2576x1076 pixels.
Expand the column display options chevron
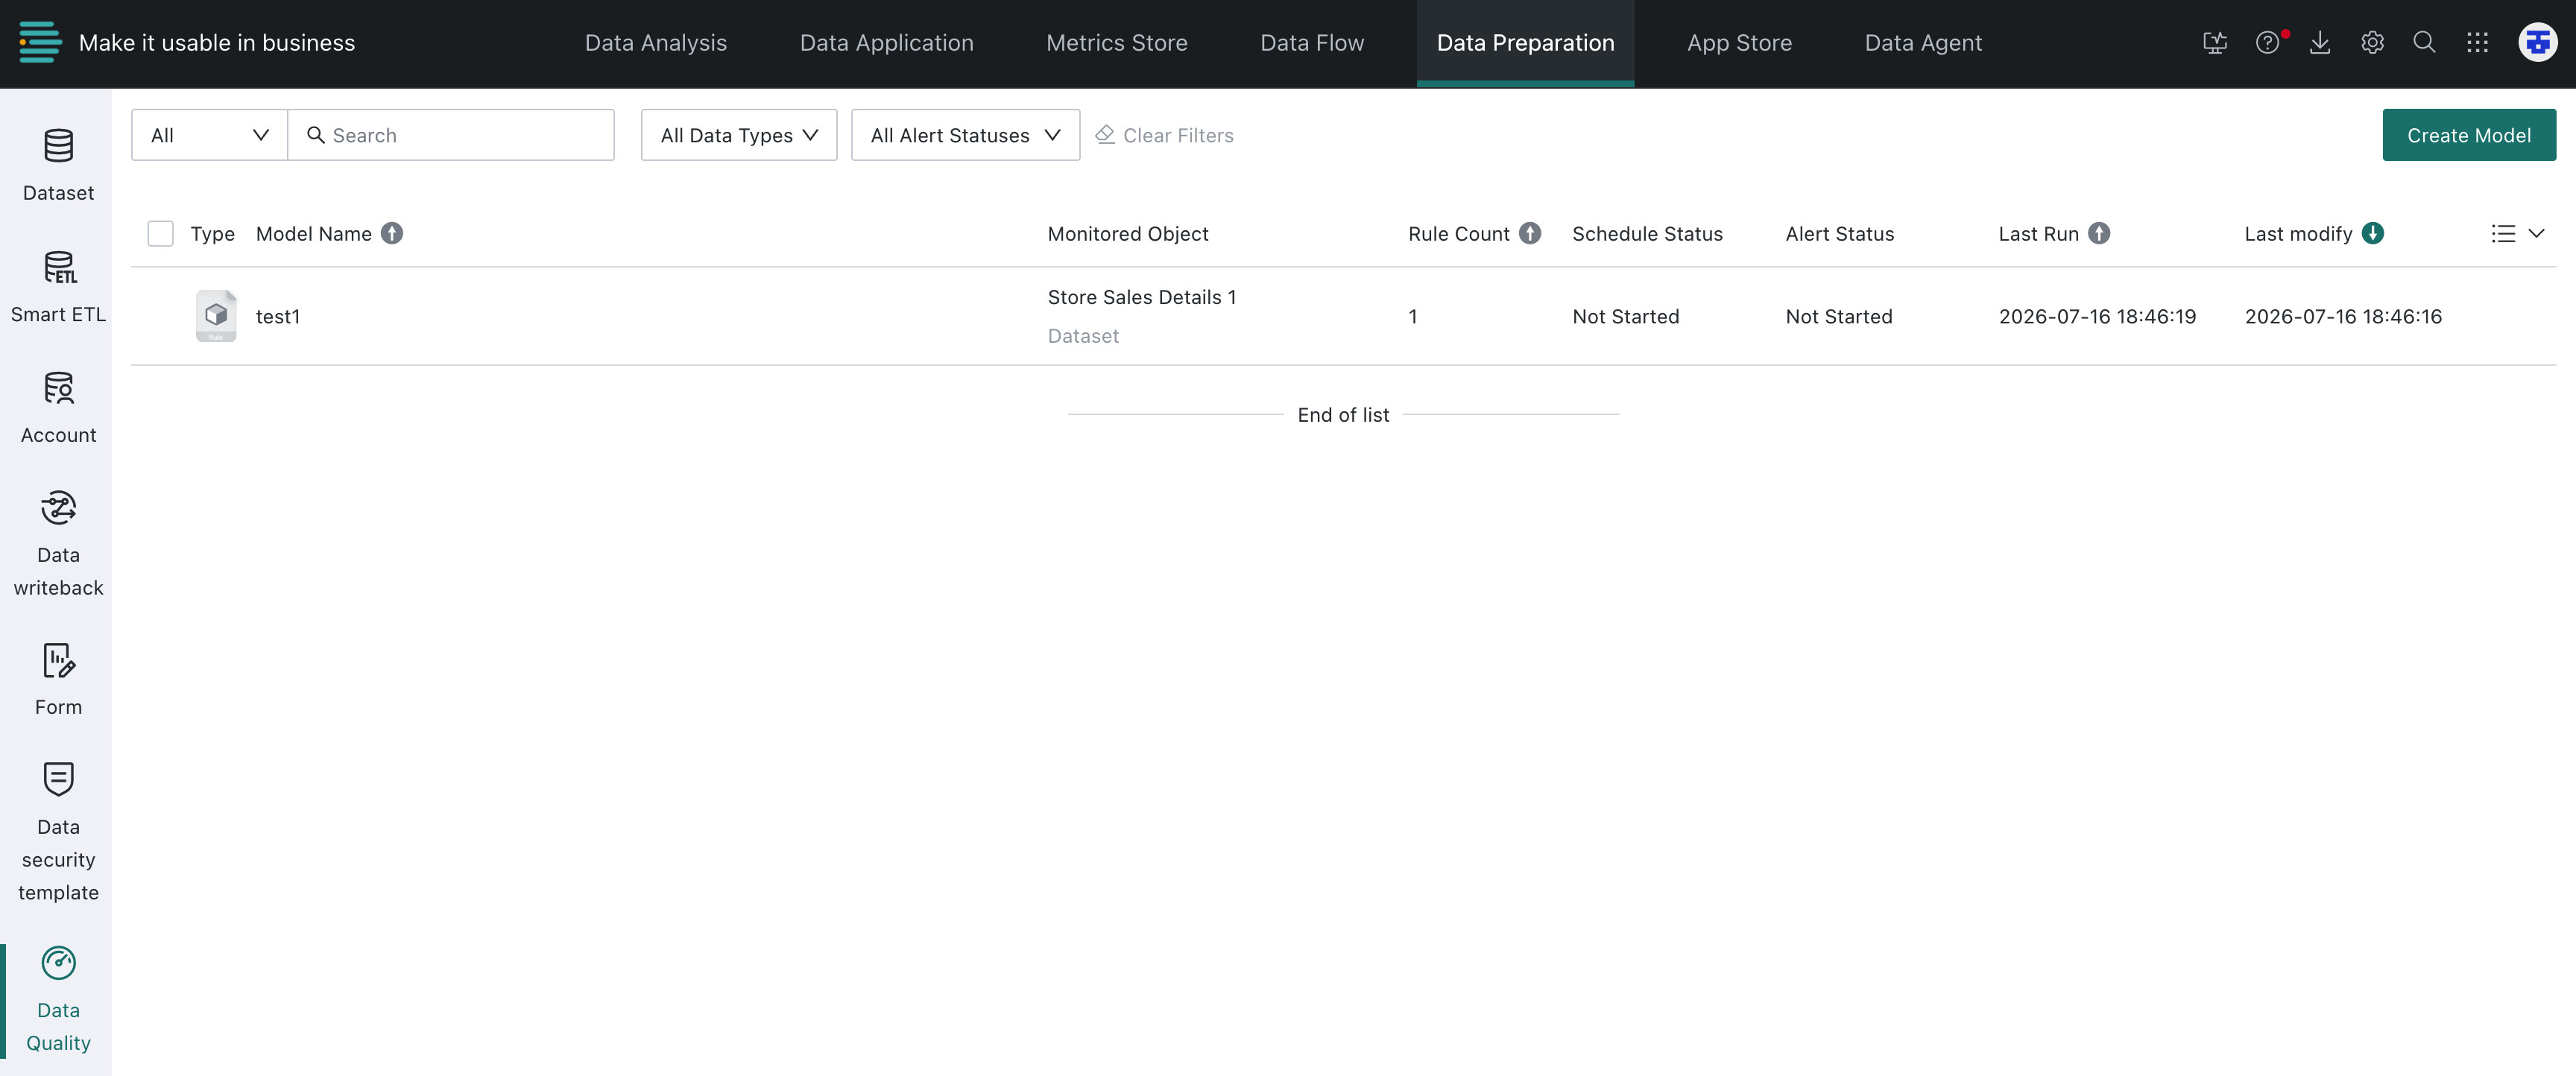point(2536,233)
